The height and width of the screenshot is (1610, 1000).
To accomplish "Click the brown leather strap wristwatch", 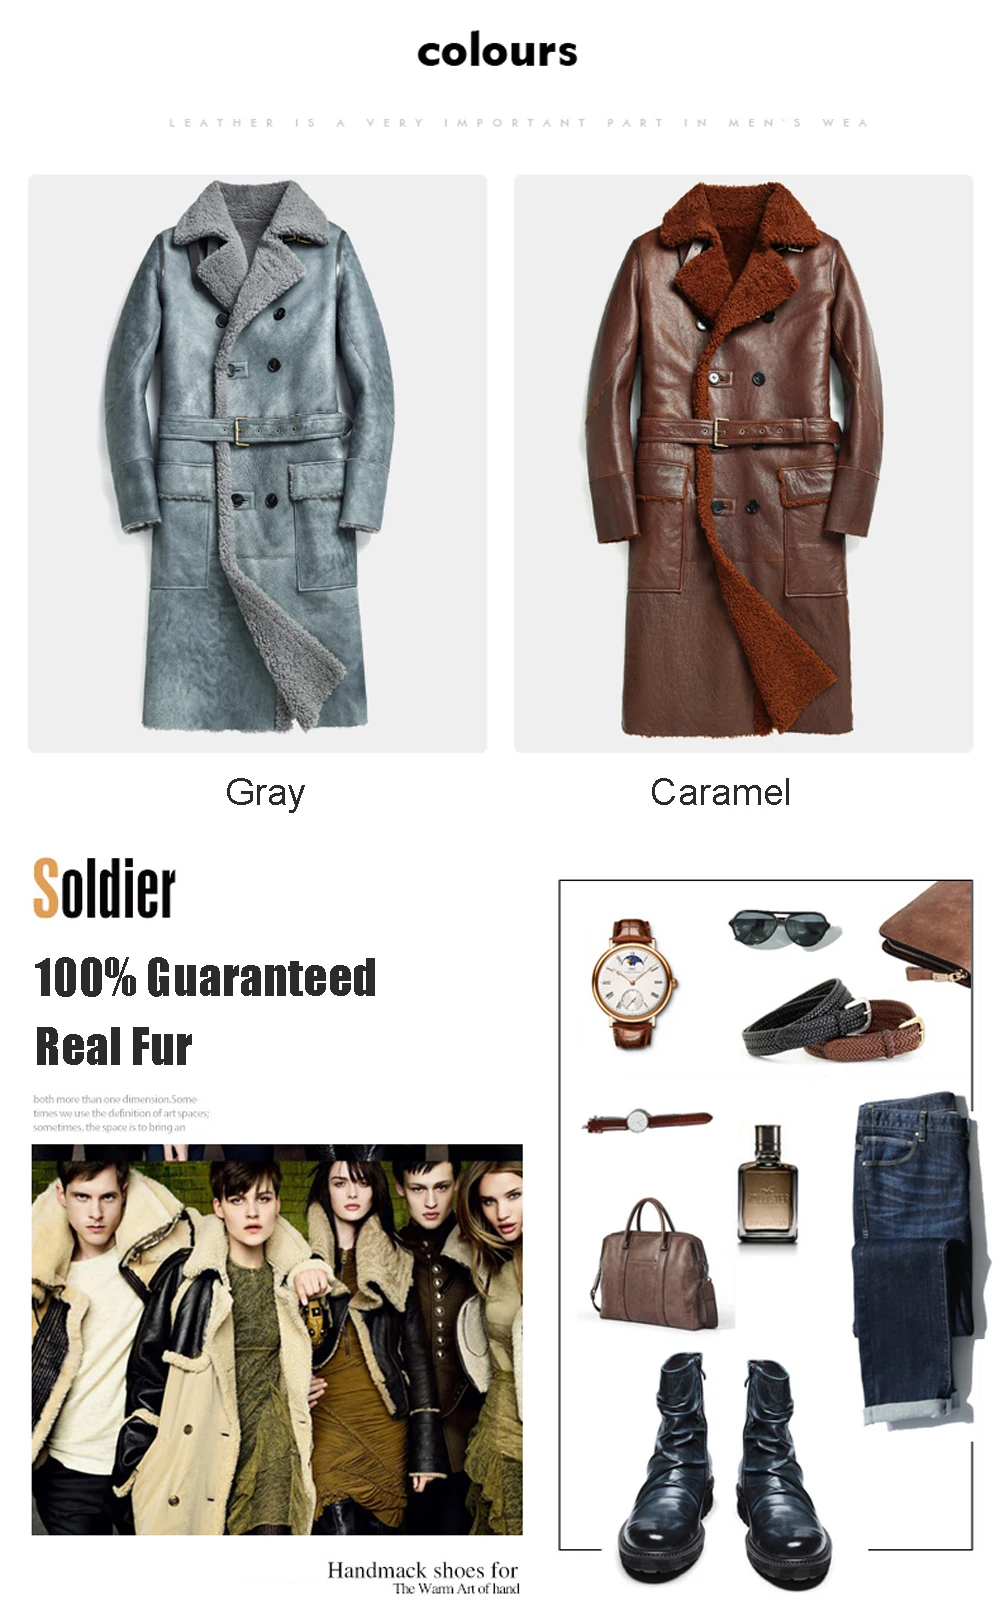I will pyautogui.click(x=635, y=983).
